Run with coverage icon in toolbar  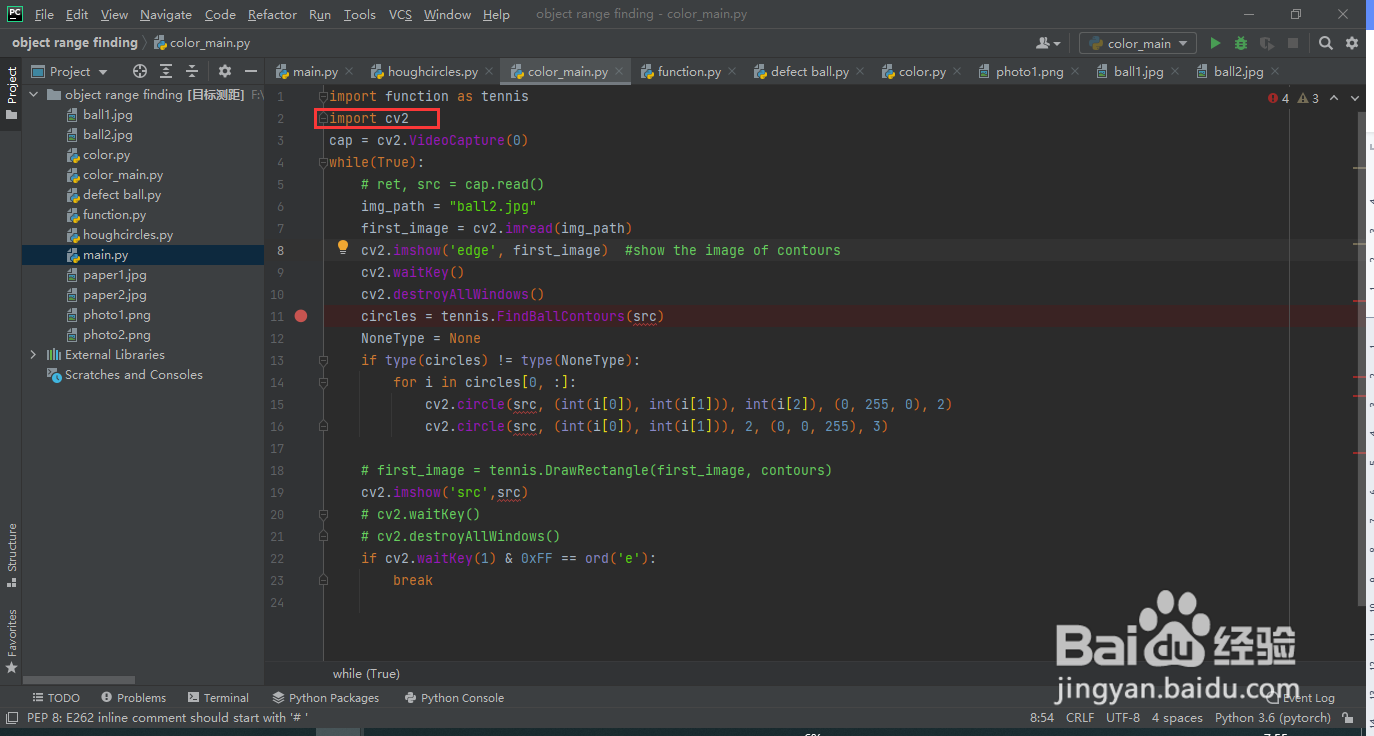click(x=1267, y=43)
